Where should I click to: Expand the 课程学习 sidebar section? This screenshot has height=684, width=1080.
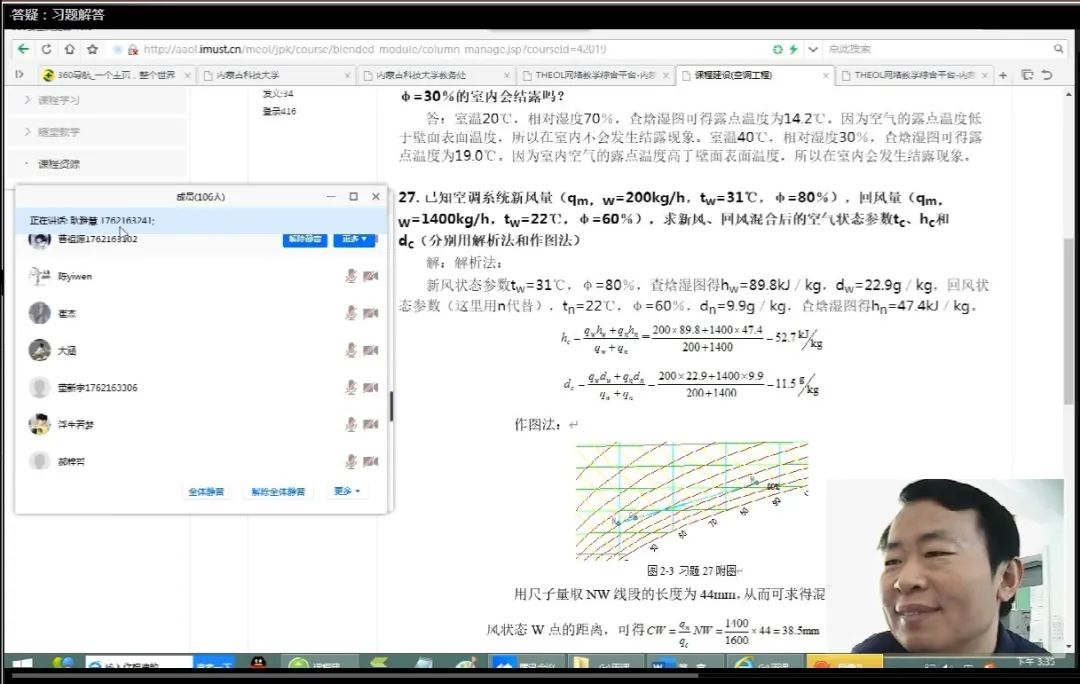[x=60, y=100]
